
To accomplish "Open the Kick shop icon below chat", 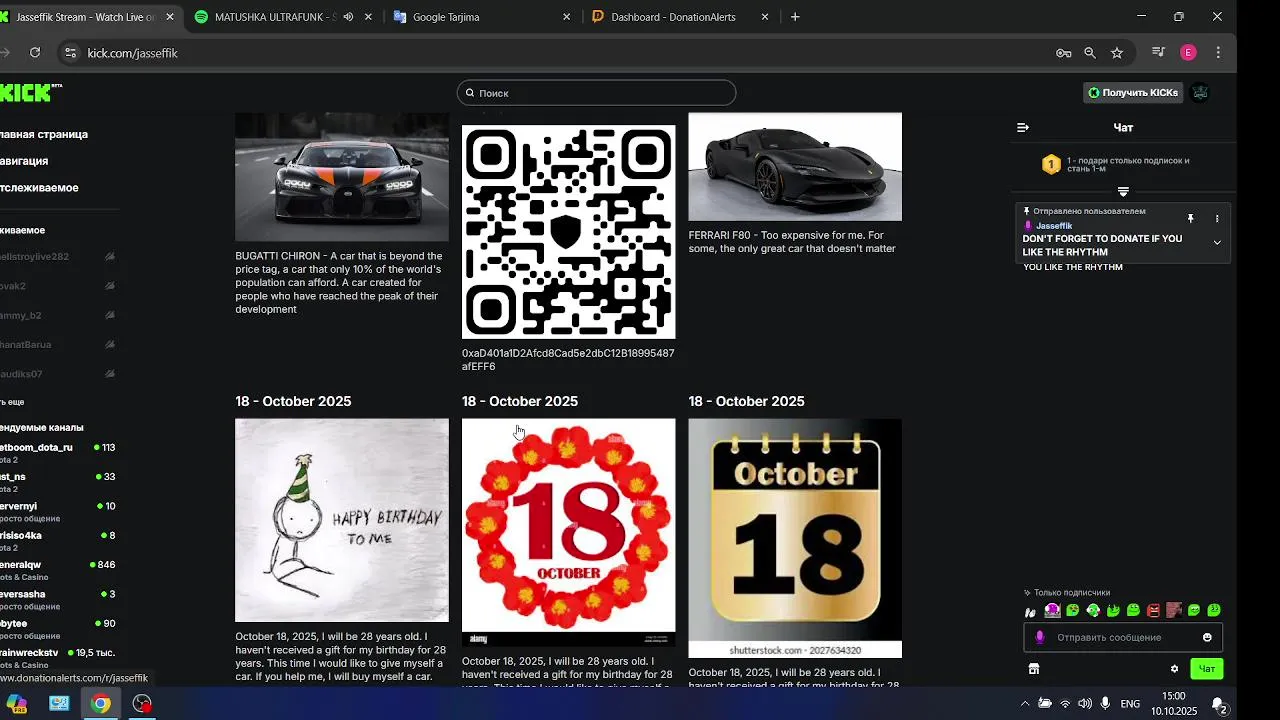I will point(1034,669).
